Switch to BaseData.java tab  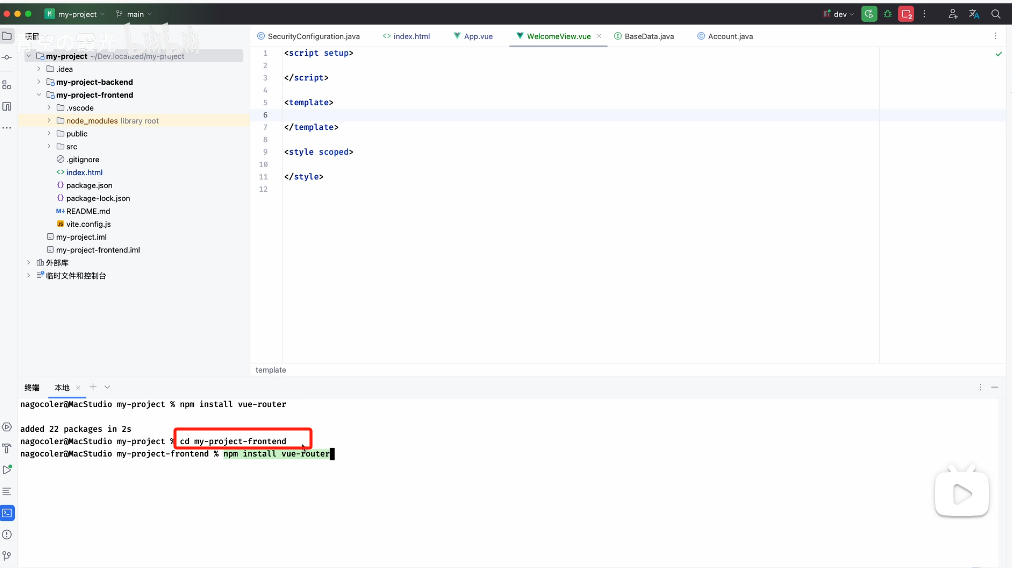643,36
